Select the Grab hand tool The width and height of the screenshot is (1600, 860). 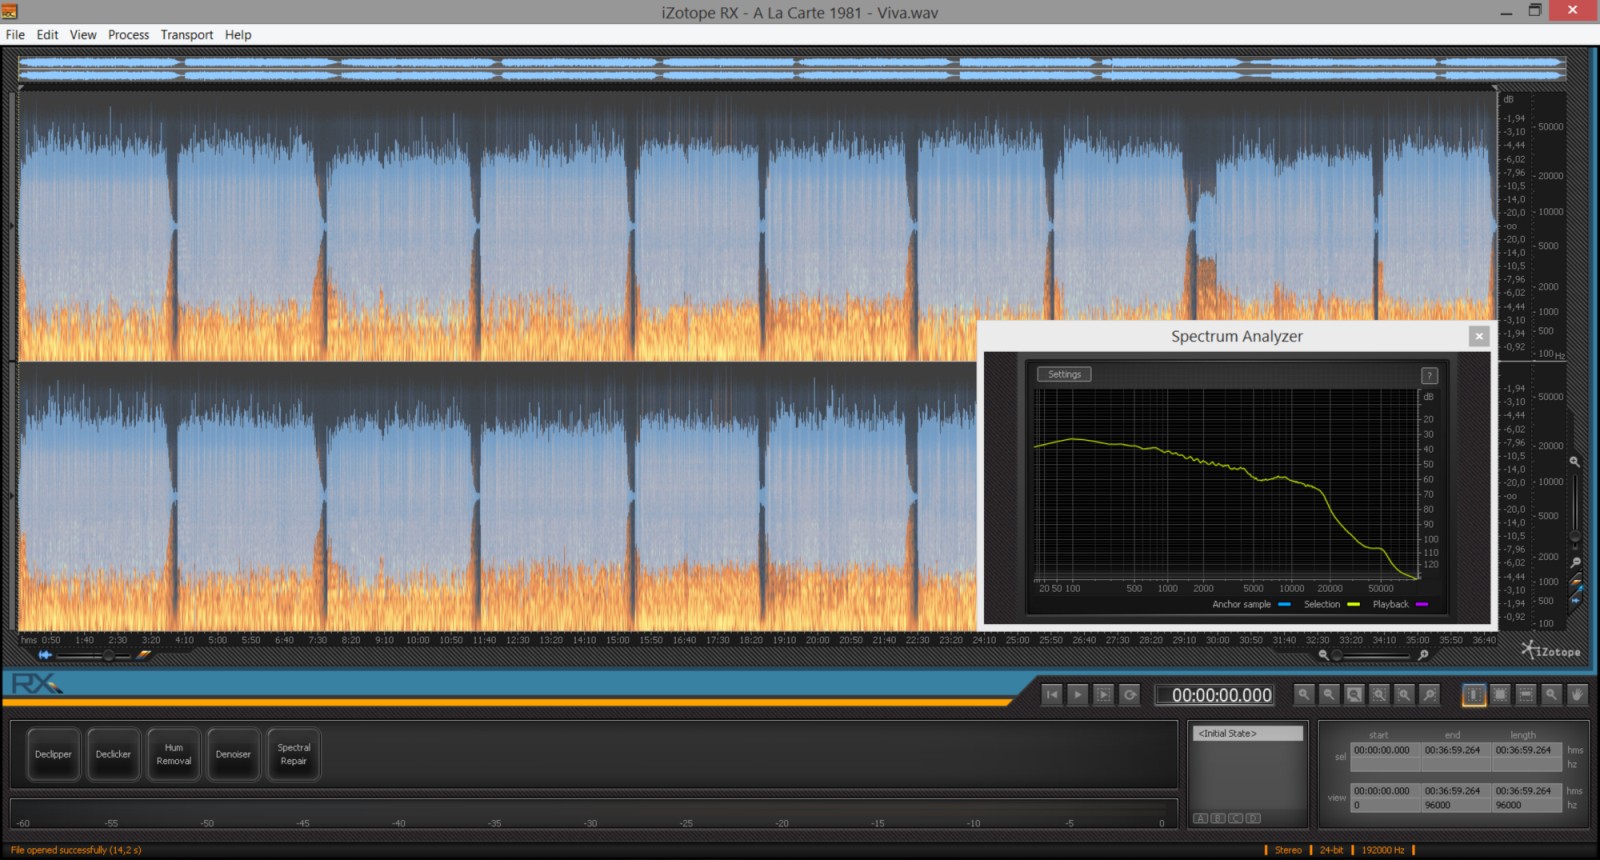pyautogui.click(x=1577, y=695)
